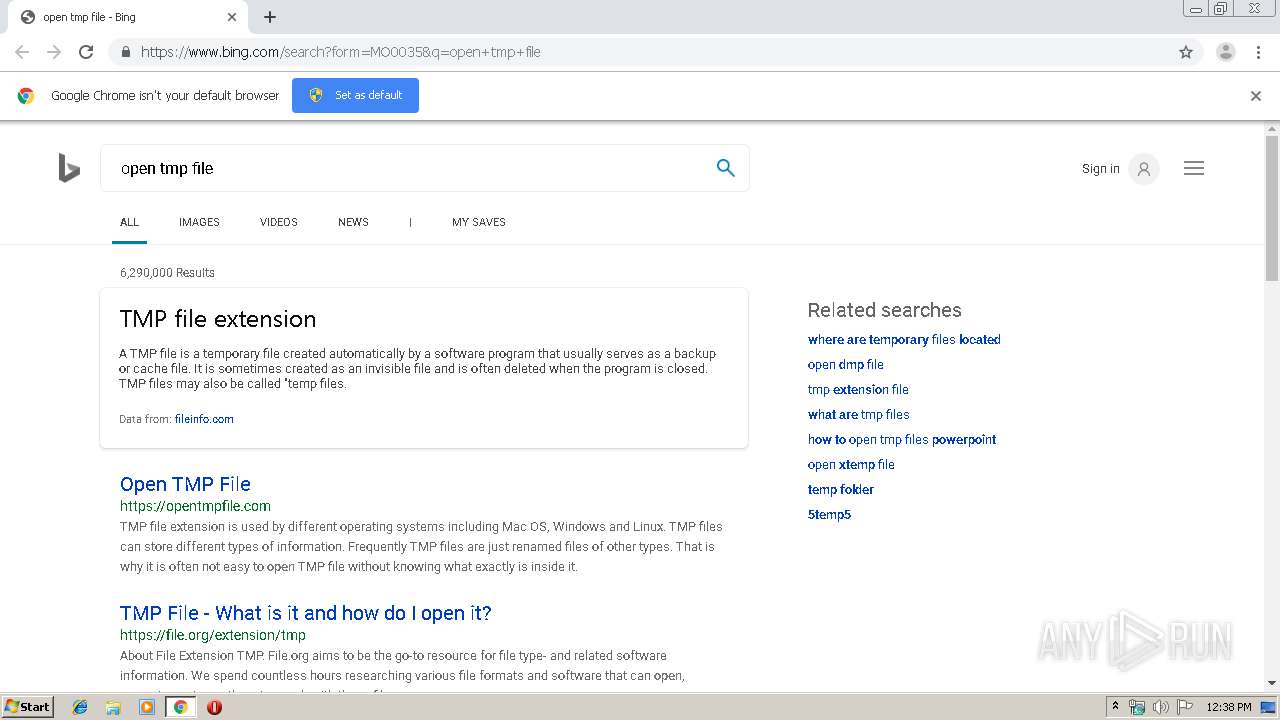Viewport: 1280px width, 720px height.
Task: Search related 'what are tmp files'
Action: tap(859, 415)
